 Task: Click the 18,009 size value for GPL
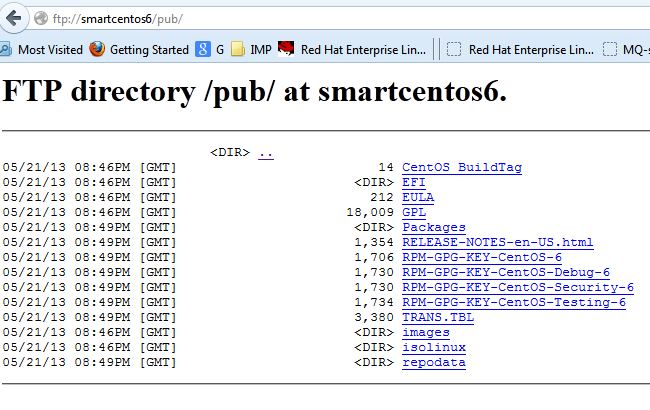click(x=370, y=212)
